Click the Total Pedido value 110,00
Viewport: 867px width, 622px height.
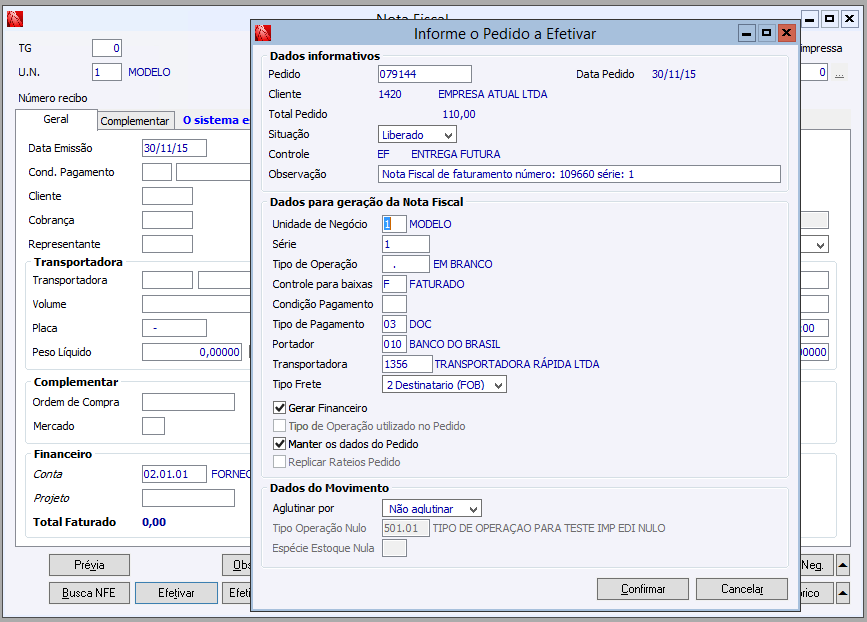pos(459,114)
